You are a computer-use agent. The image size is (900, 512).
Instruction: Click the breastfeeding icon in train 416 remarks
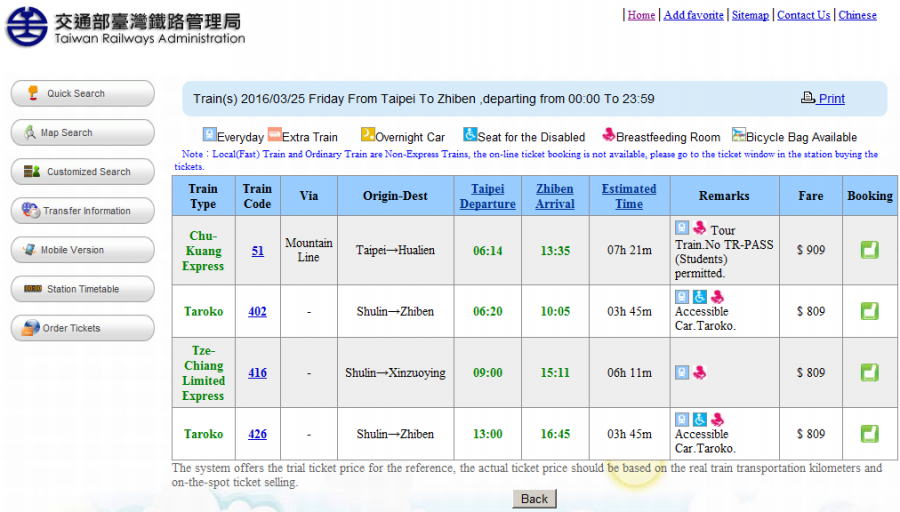(700, 373)
